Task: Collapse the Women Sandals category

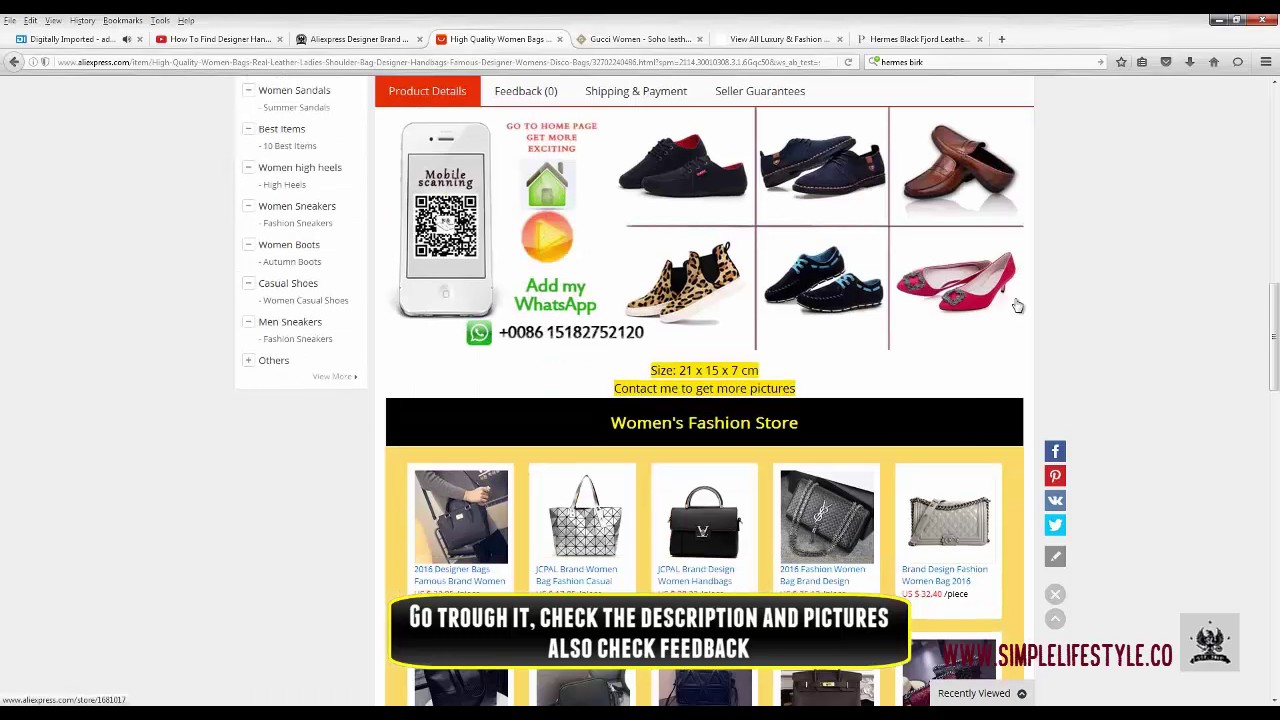Action: tap(248, 90)
